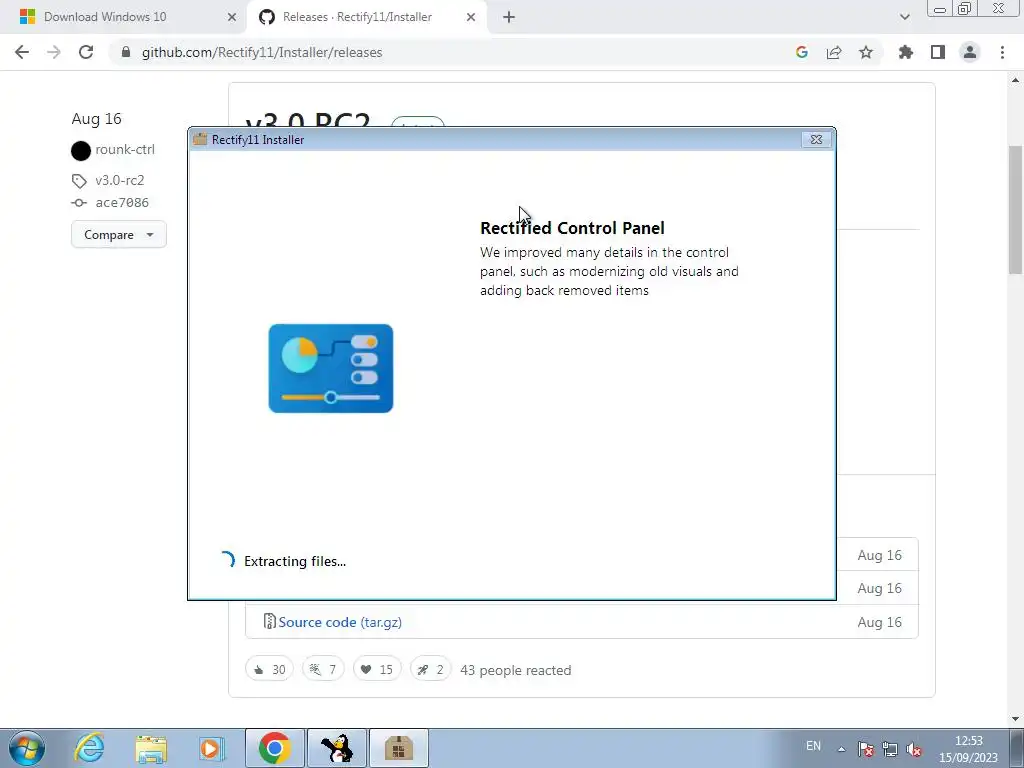Click the forward navigation arrow

(x=54, y=52)
